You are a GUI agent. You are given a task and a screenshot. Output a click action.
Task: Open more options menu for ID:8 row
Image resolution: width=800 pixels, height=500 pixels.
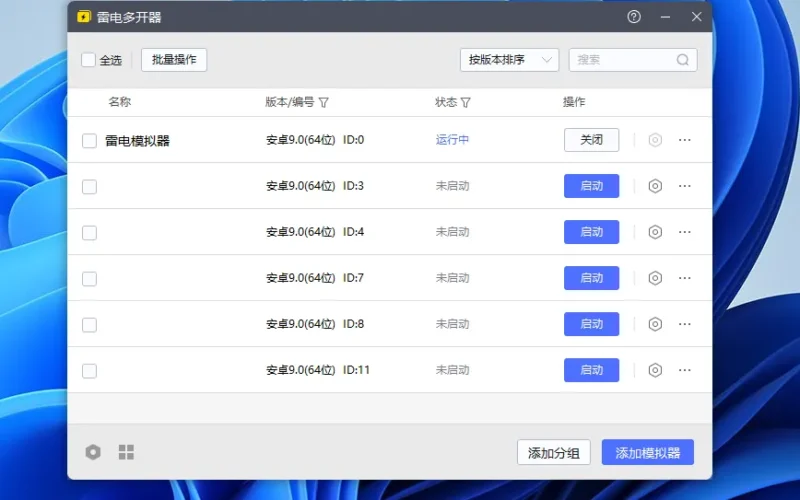pyautogui.click(x=685, y=324)
